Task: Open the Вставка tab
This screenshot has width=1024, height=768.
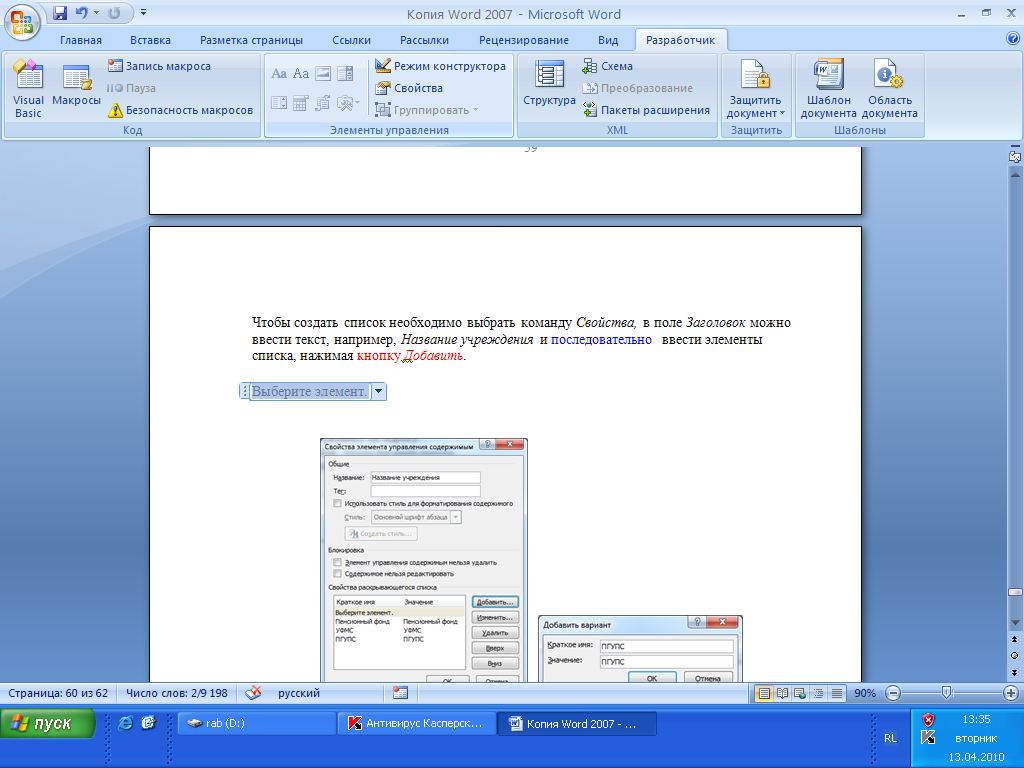Action: coord(150,40)
